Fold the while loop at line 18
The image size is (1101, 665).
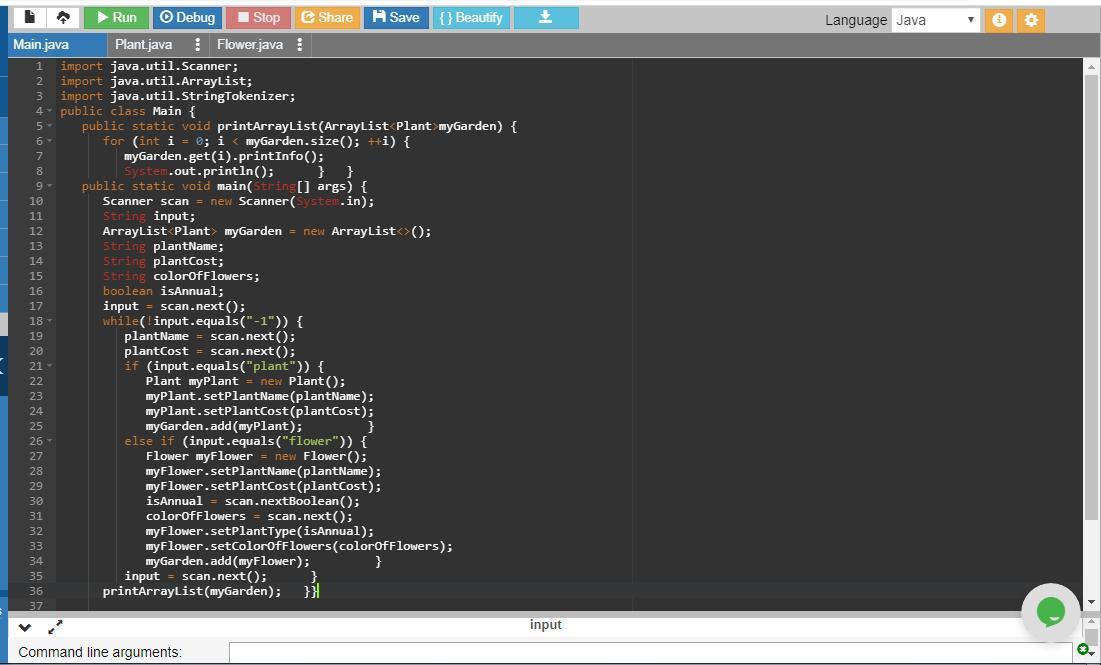click(x=49, y=321)
